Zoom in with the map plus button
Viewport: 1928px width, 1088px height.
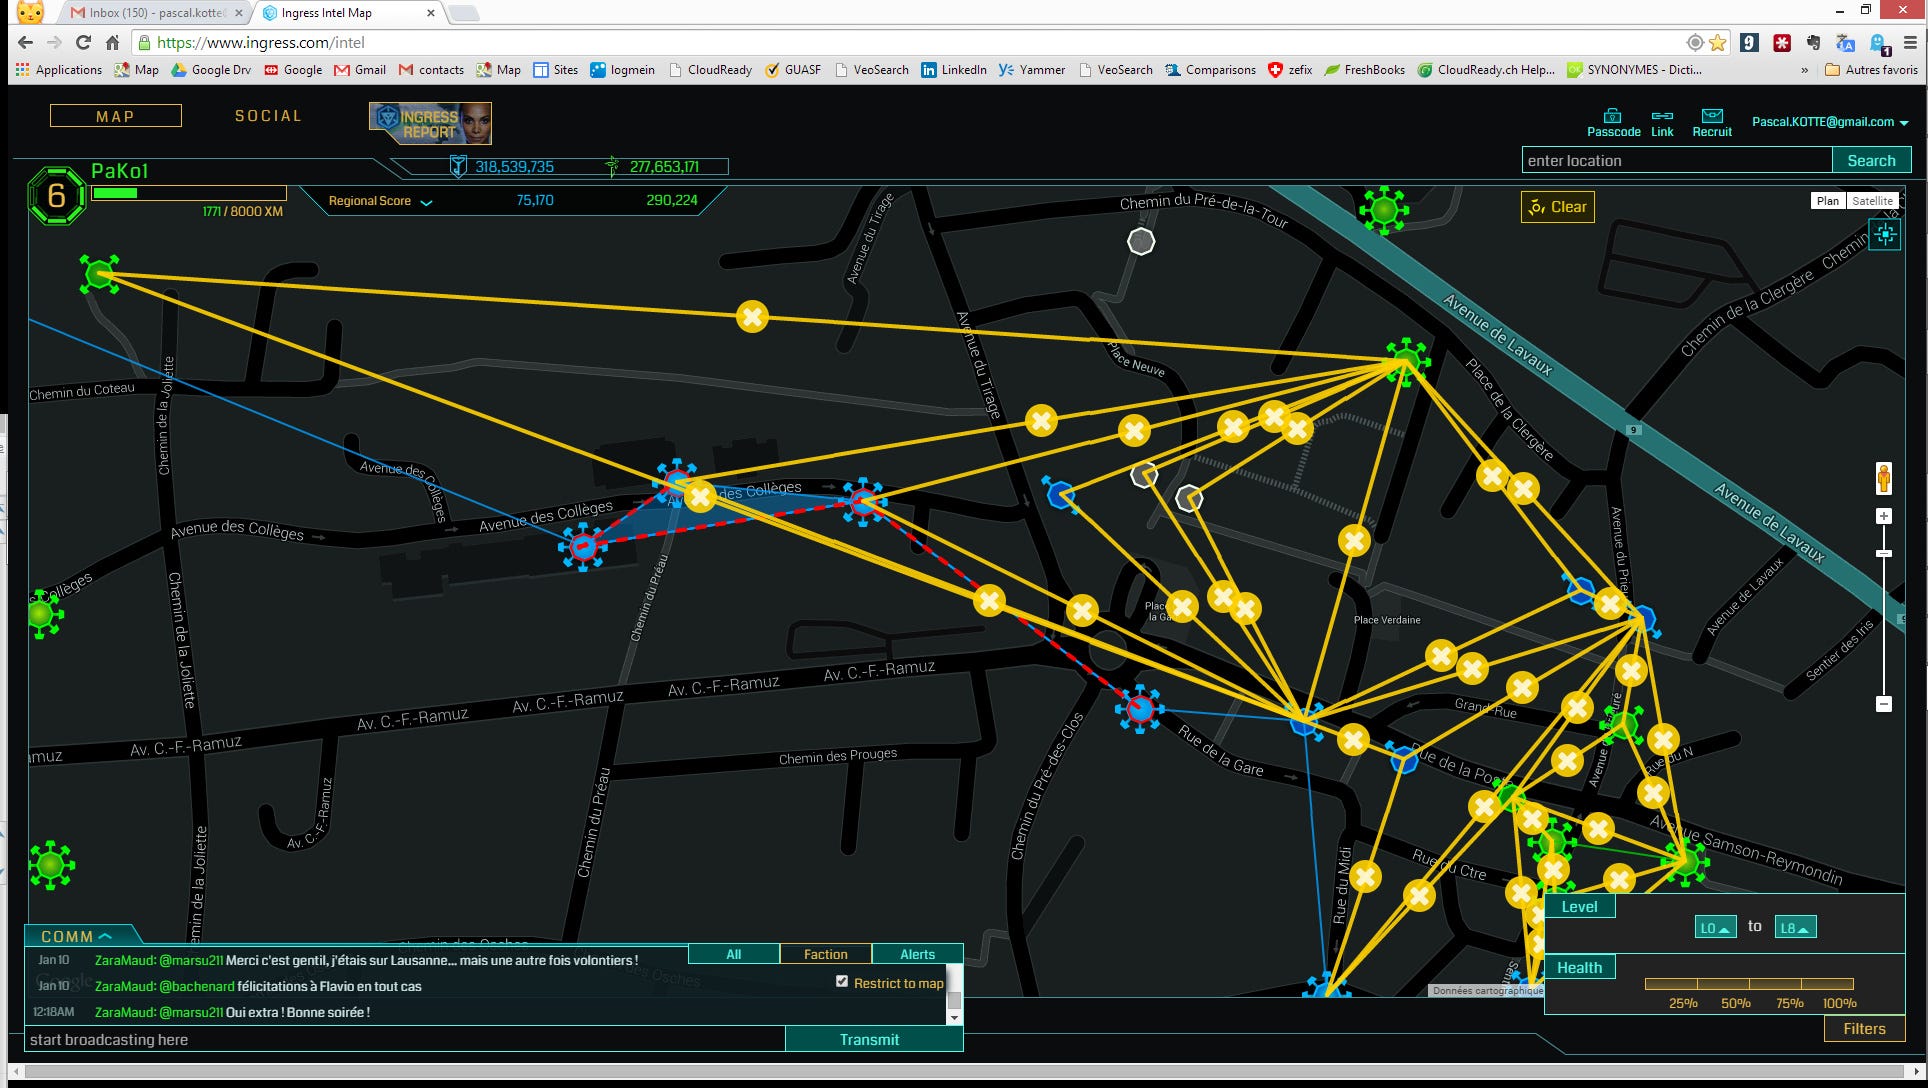pos(1884,516)
